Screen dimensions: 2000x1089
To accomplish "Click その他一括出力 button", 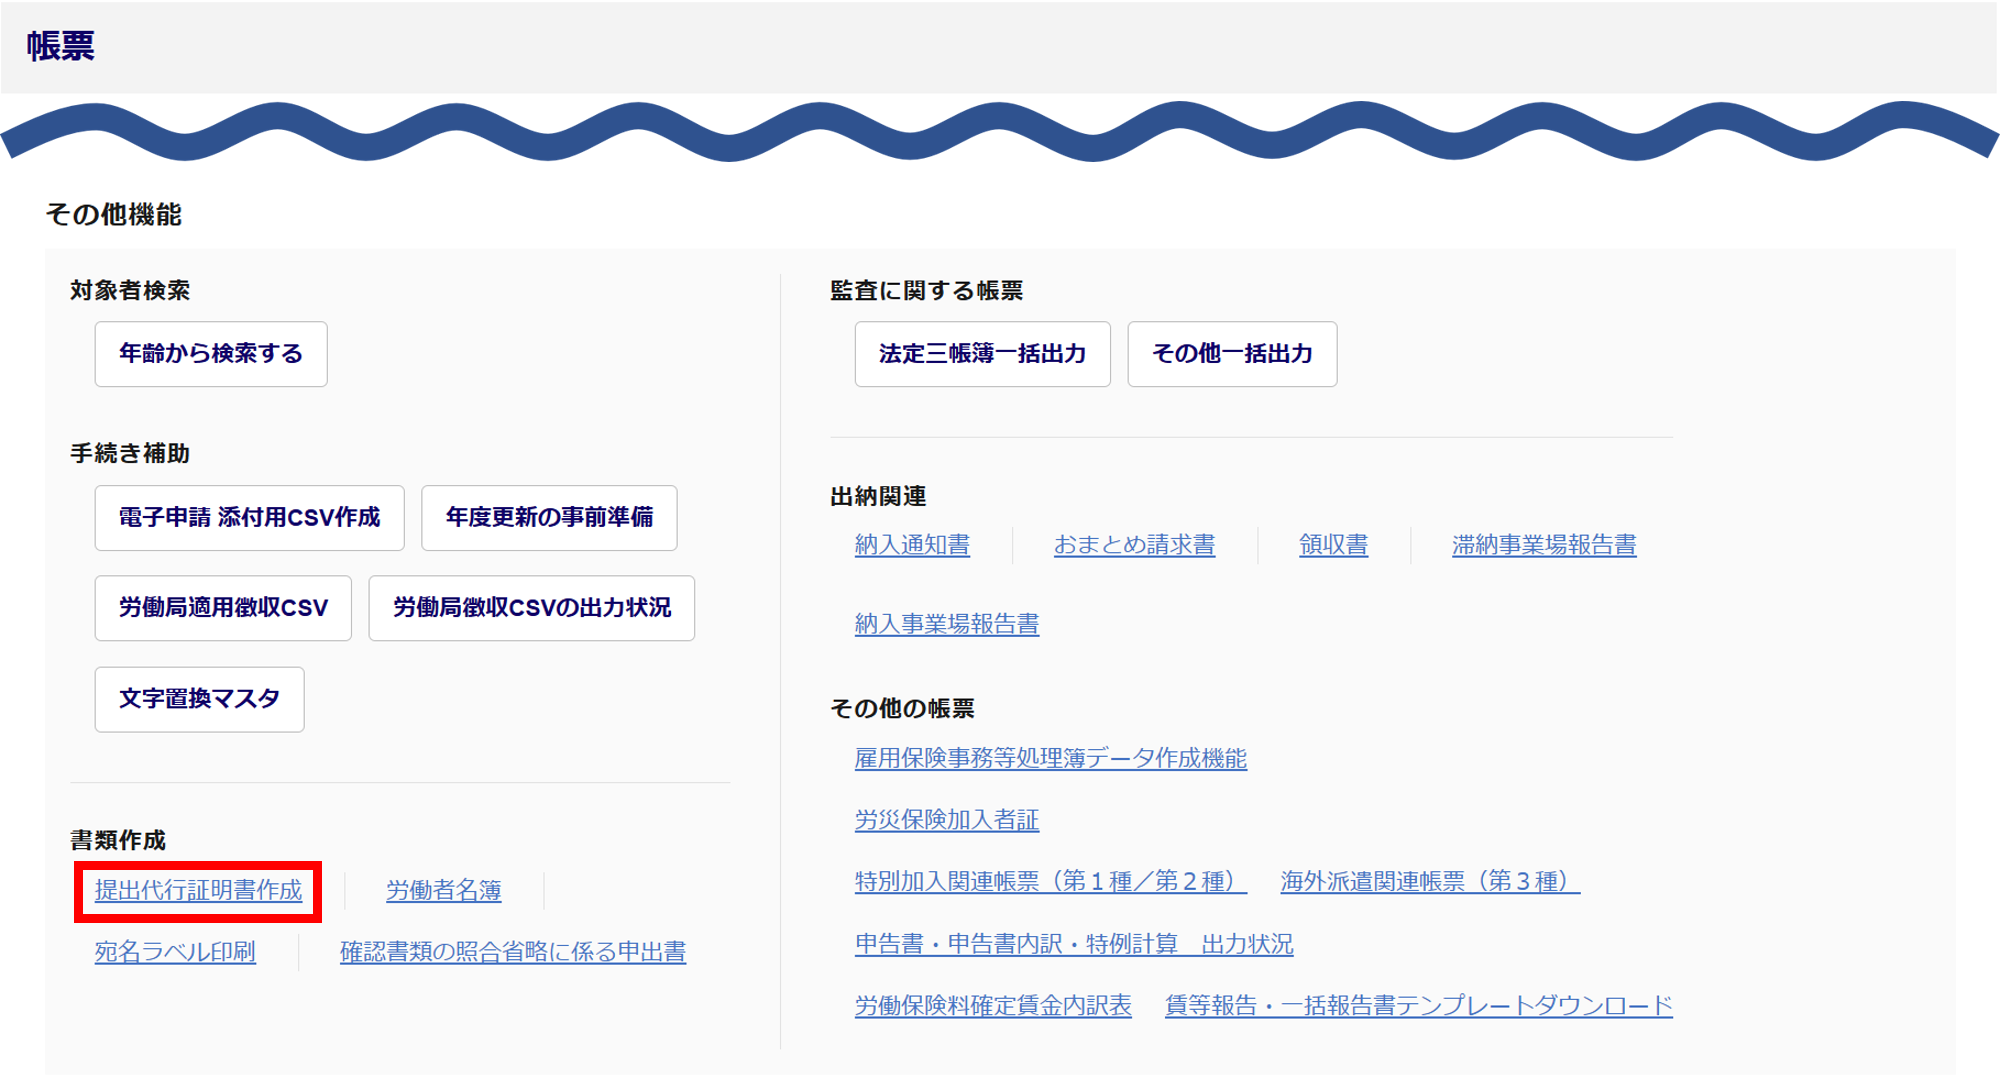I will [x=1232, y=354].
